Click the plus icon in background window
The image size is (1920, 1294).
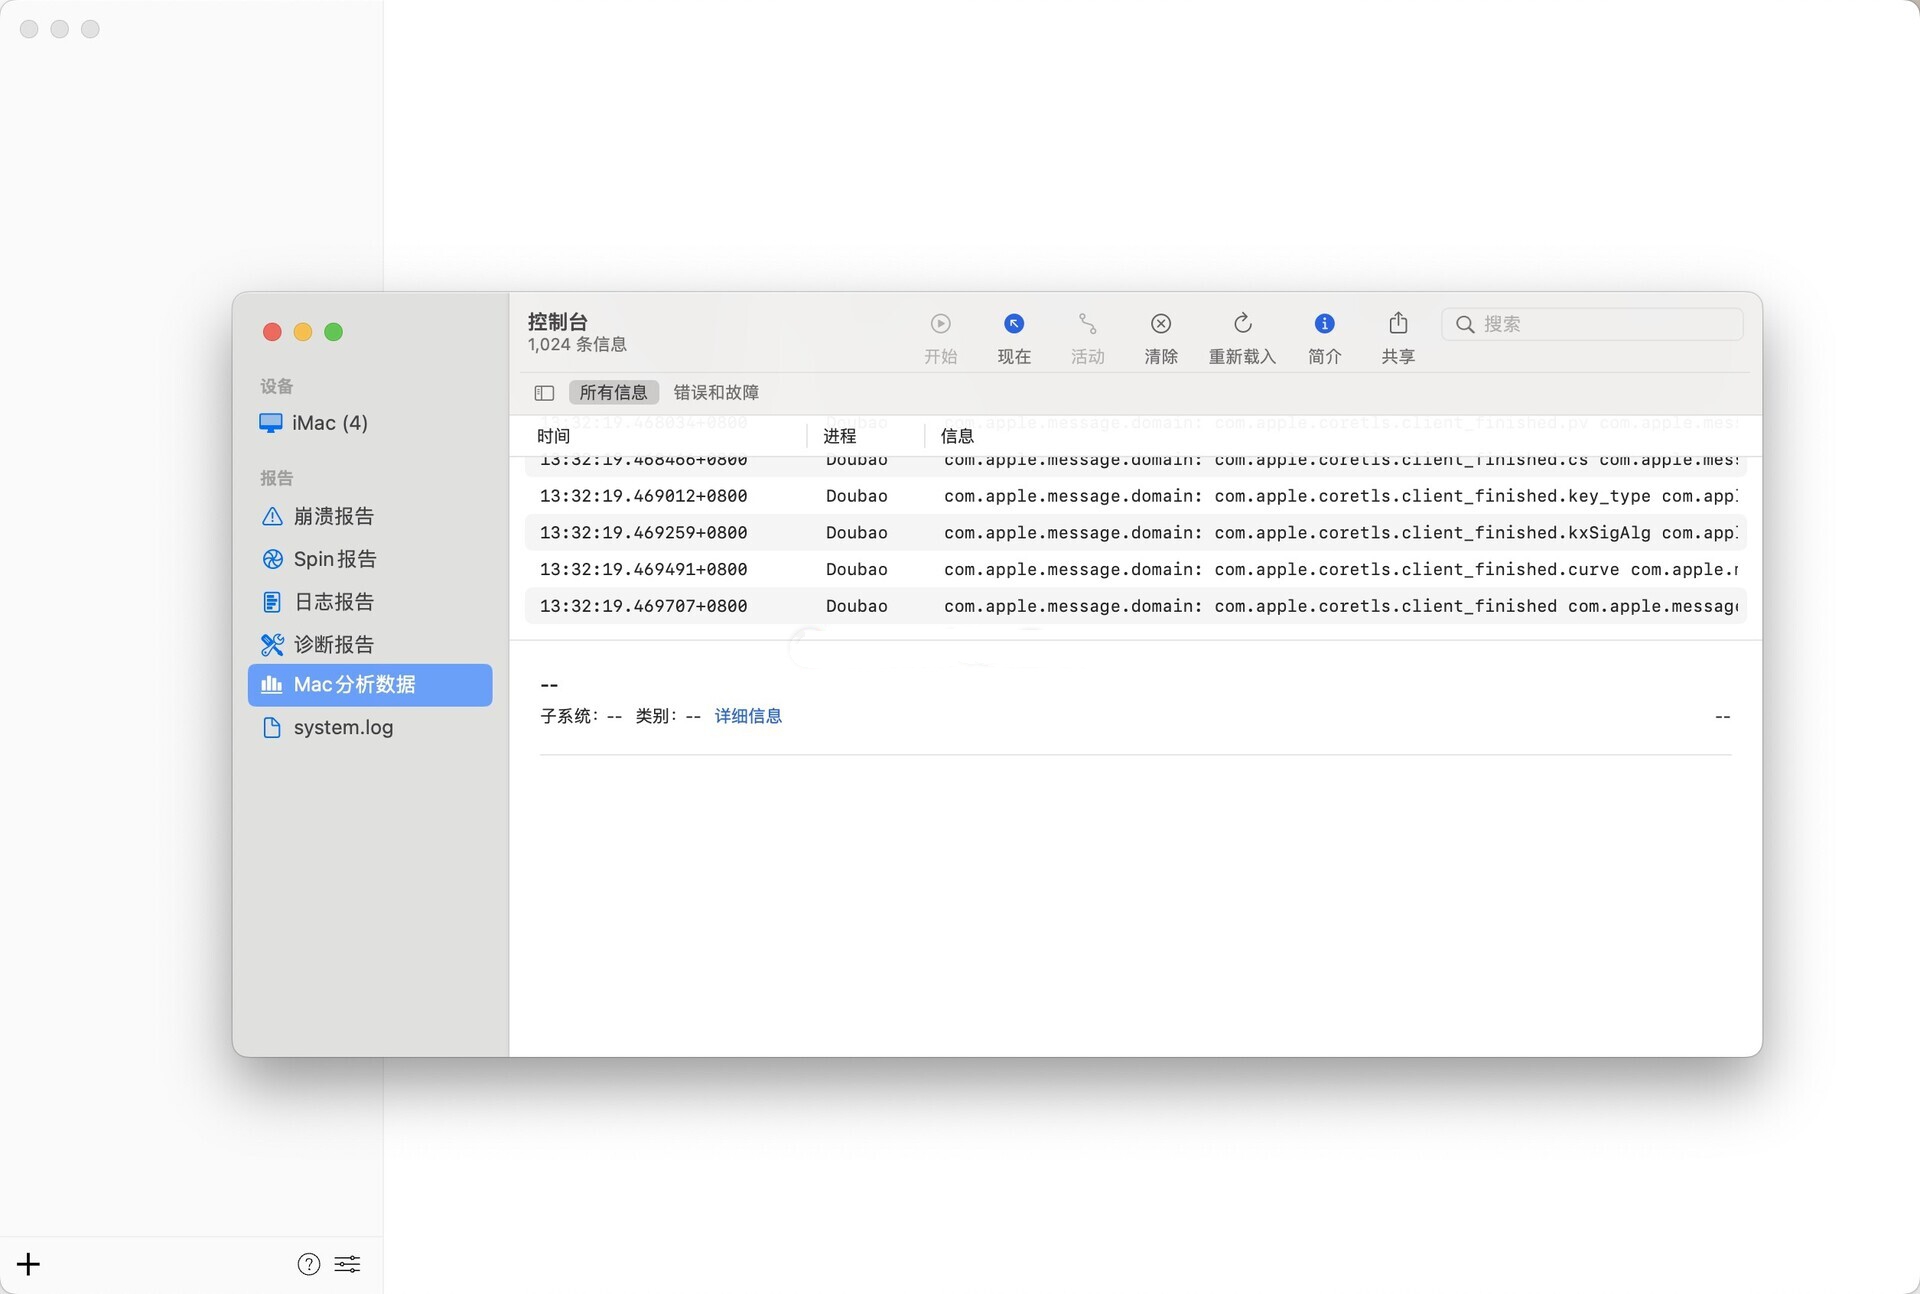(29, 1264)
